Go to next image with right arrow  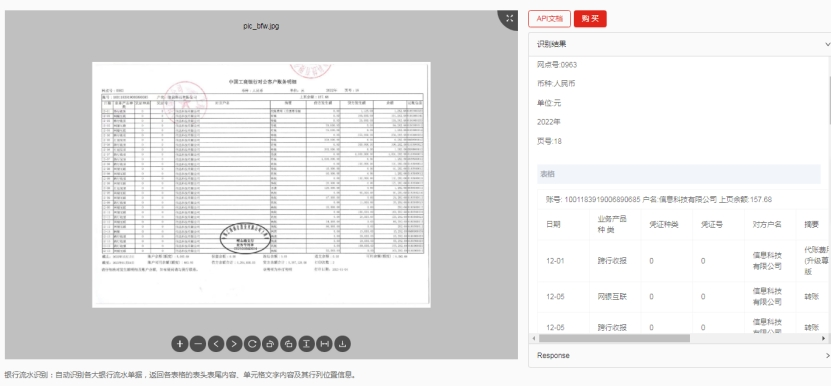(234, 344)
